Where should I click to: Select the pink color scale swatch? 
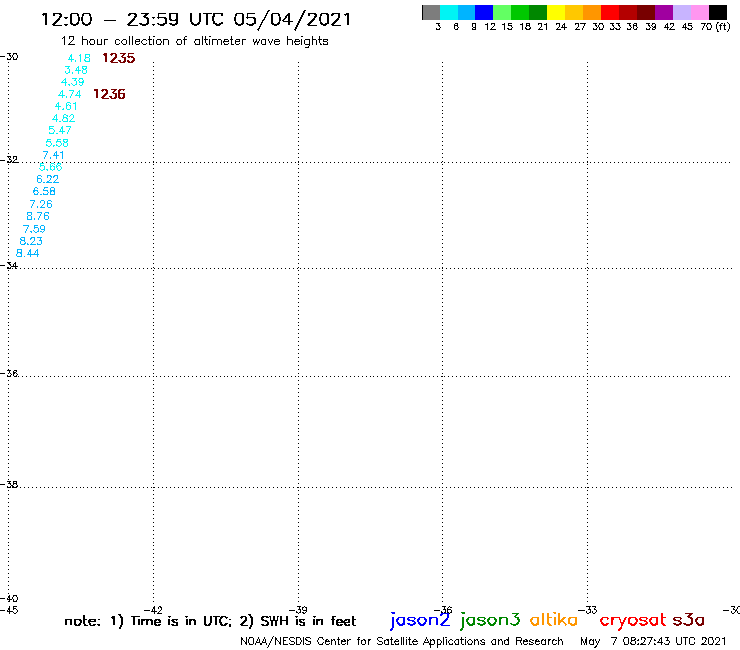(700, 12)
